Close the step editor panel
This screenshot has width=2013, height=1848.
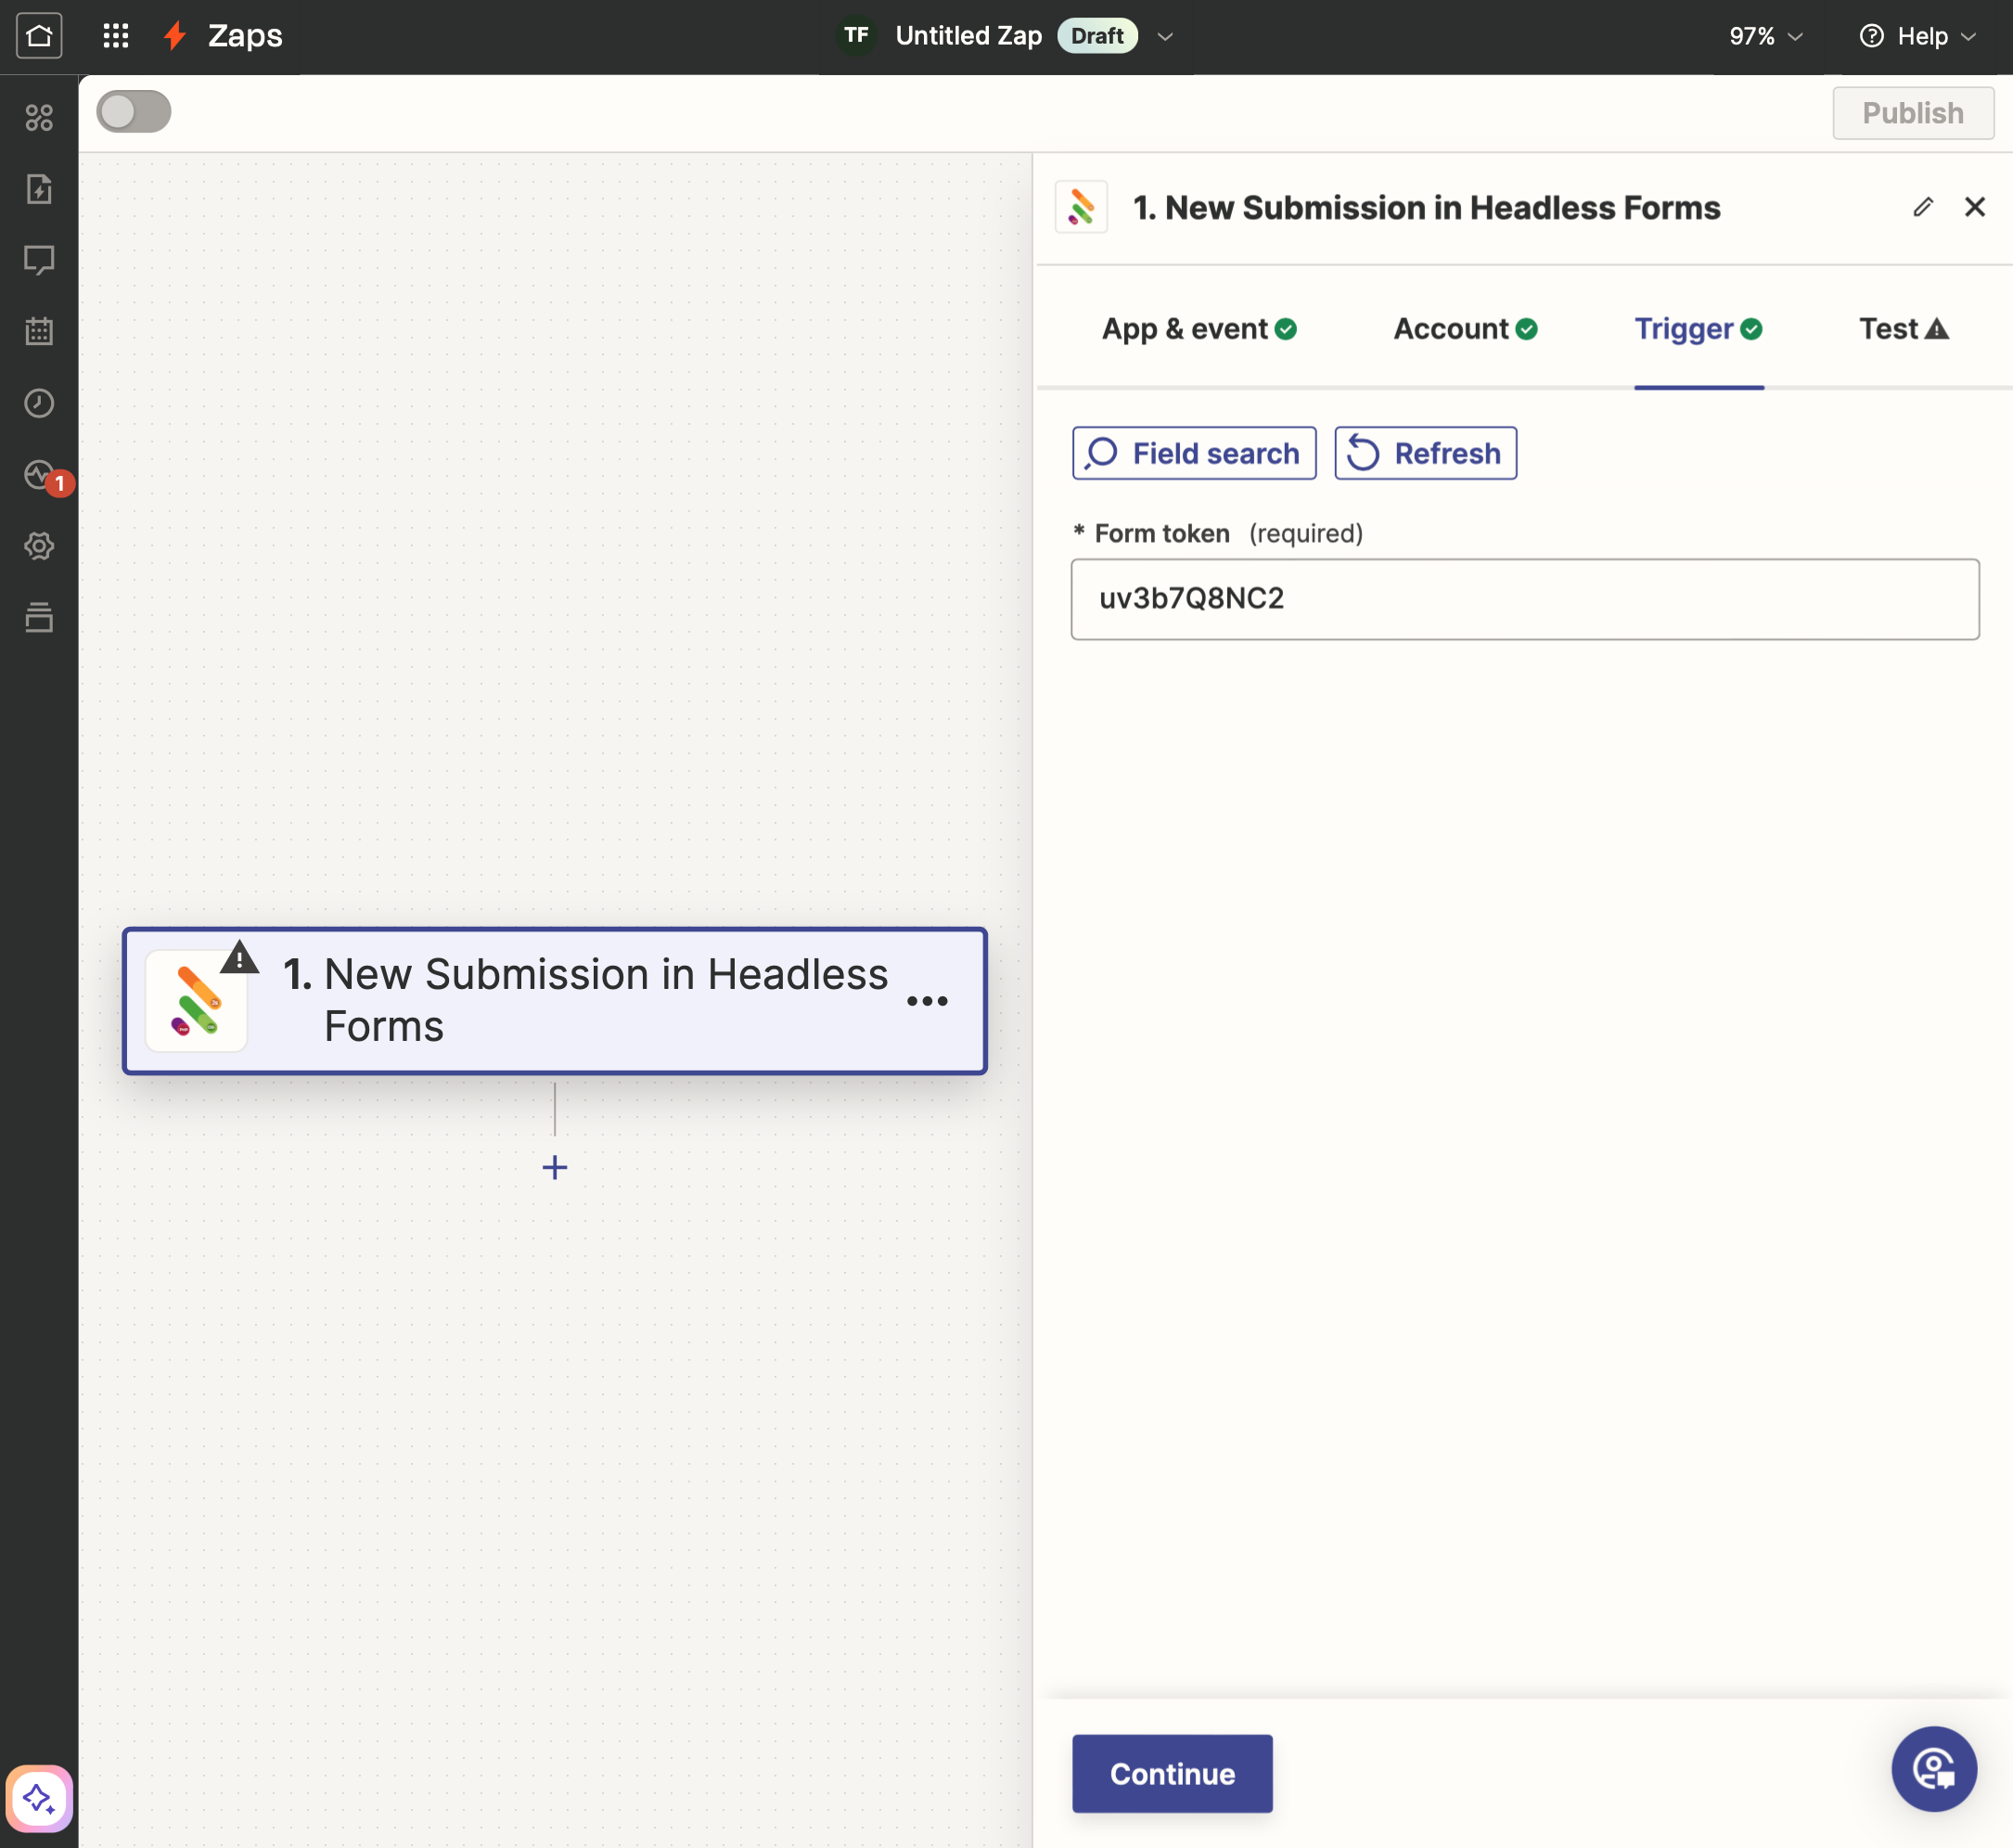pyautogui.click(x=1974, y=207)
